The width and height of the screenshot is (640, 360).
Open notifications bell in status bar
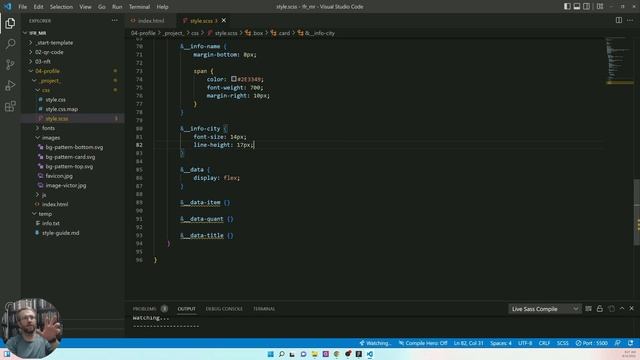pos(631,343)
